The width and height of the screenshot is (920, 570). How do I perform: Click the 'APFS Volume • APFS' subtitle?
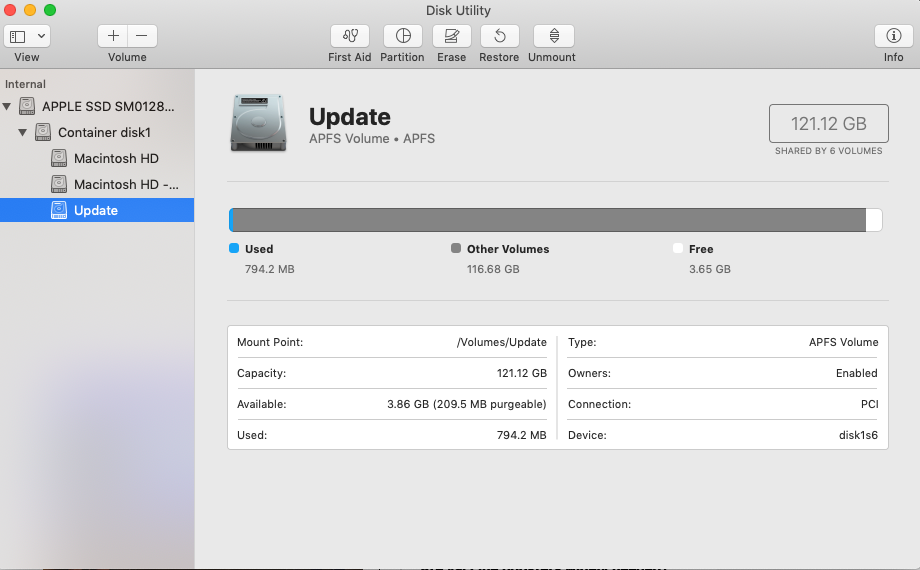372,139
